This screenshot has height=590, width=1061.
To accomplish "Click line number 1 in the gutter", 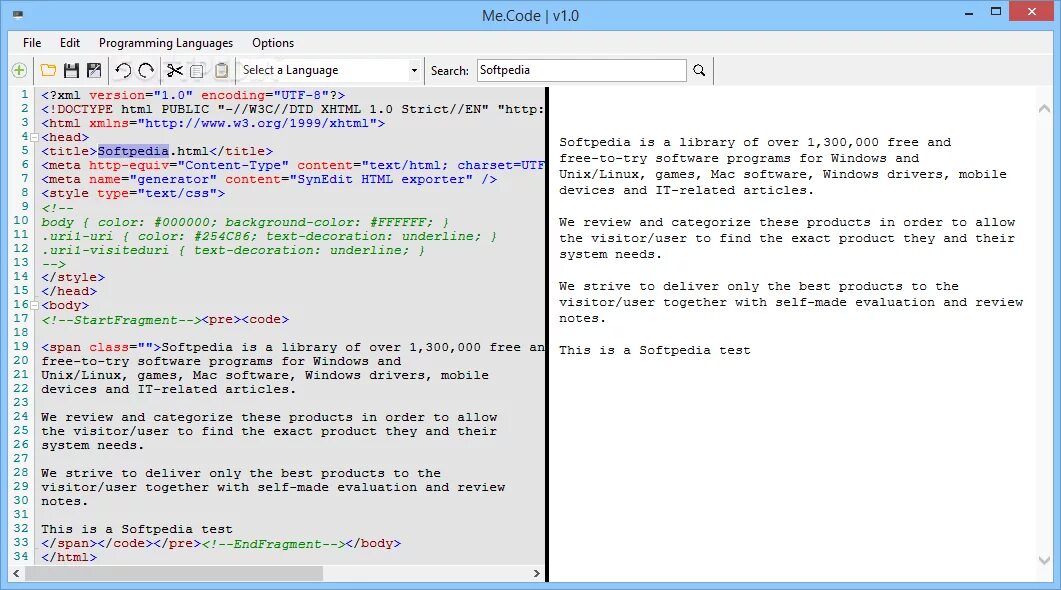I will click(24, 94).
